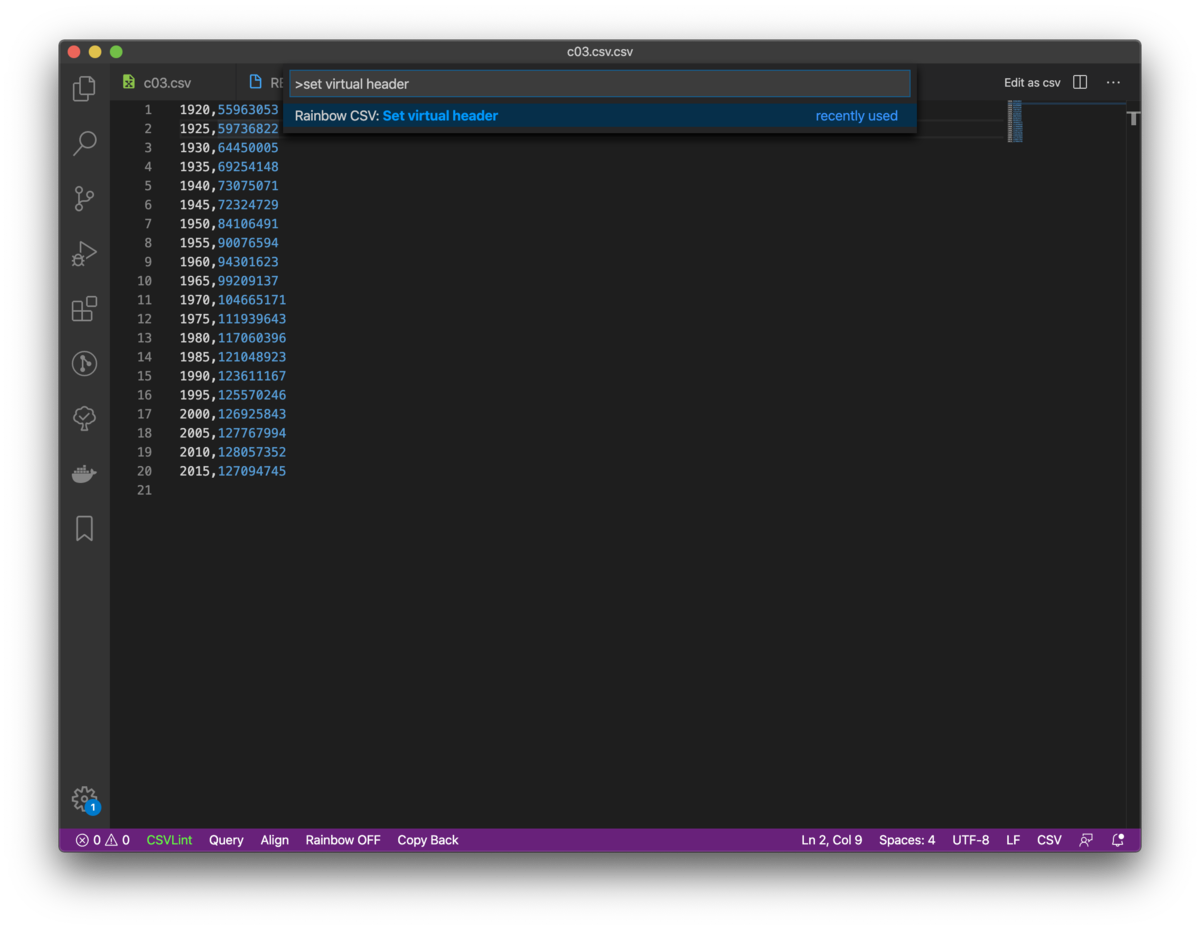Focus the command palette input field

coord(600,84)
